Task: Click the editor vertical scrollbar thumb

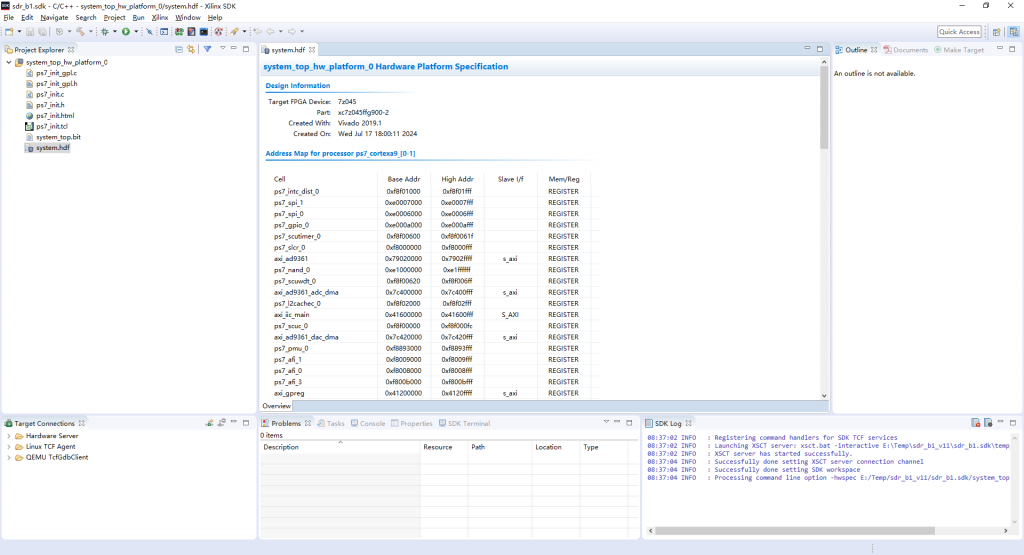Action: (x=824, y=106)
